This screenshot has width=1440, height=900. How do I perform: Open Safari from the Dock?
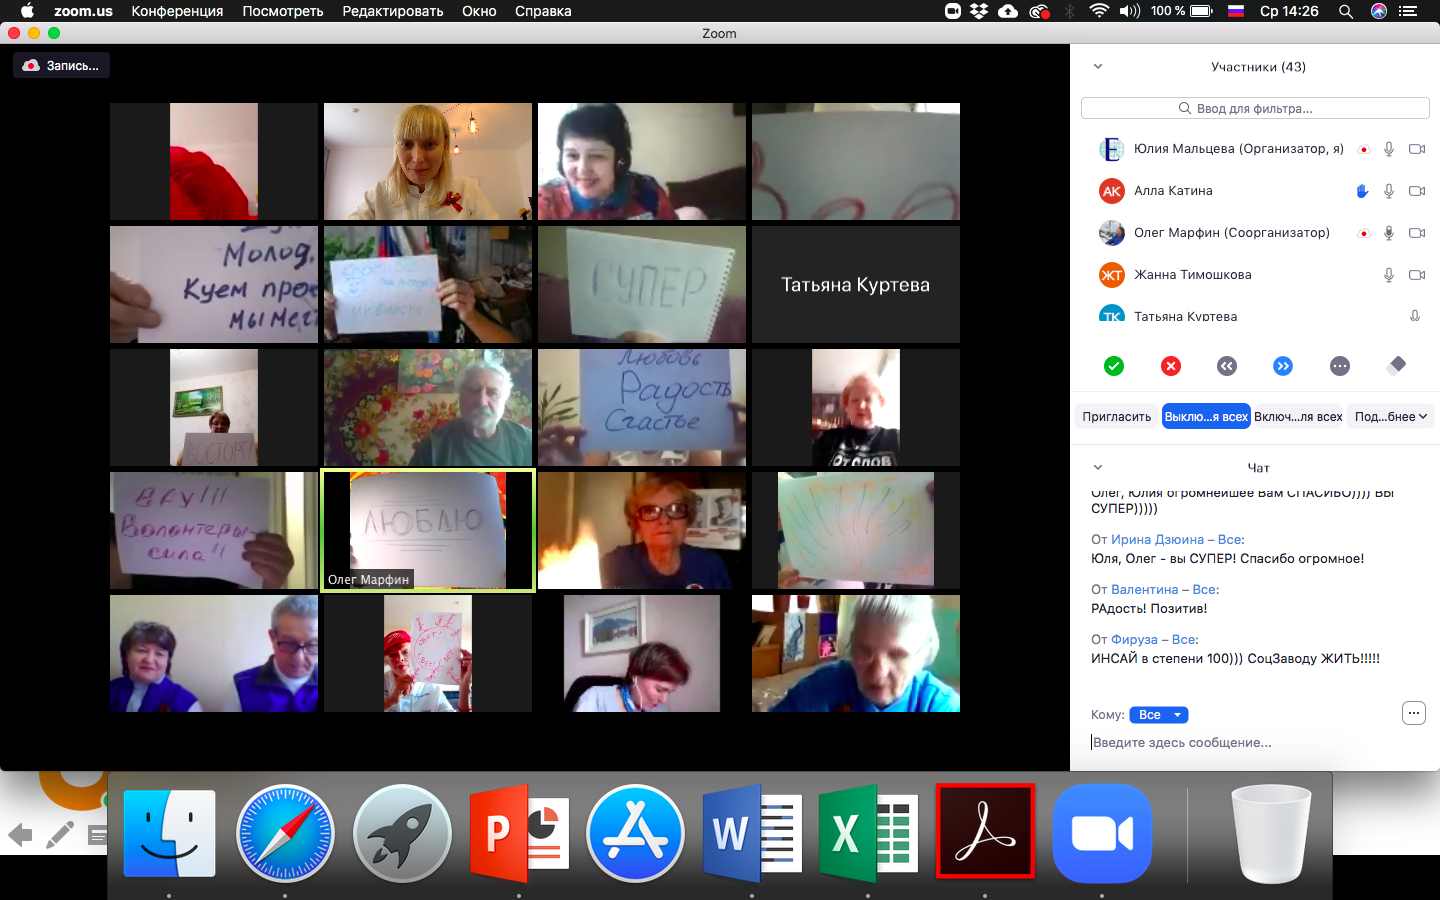point(285,834)
